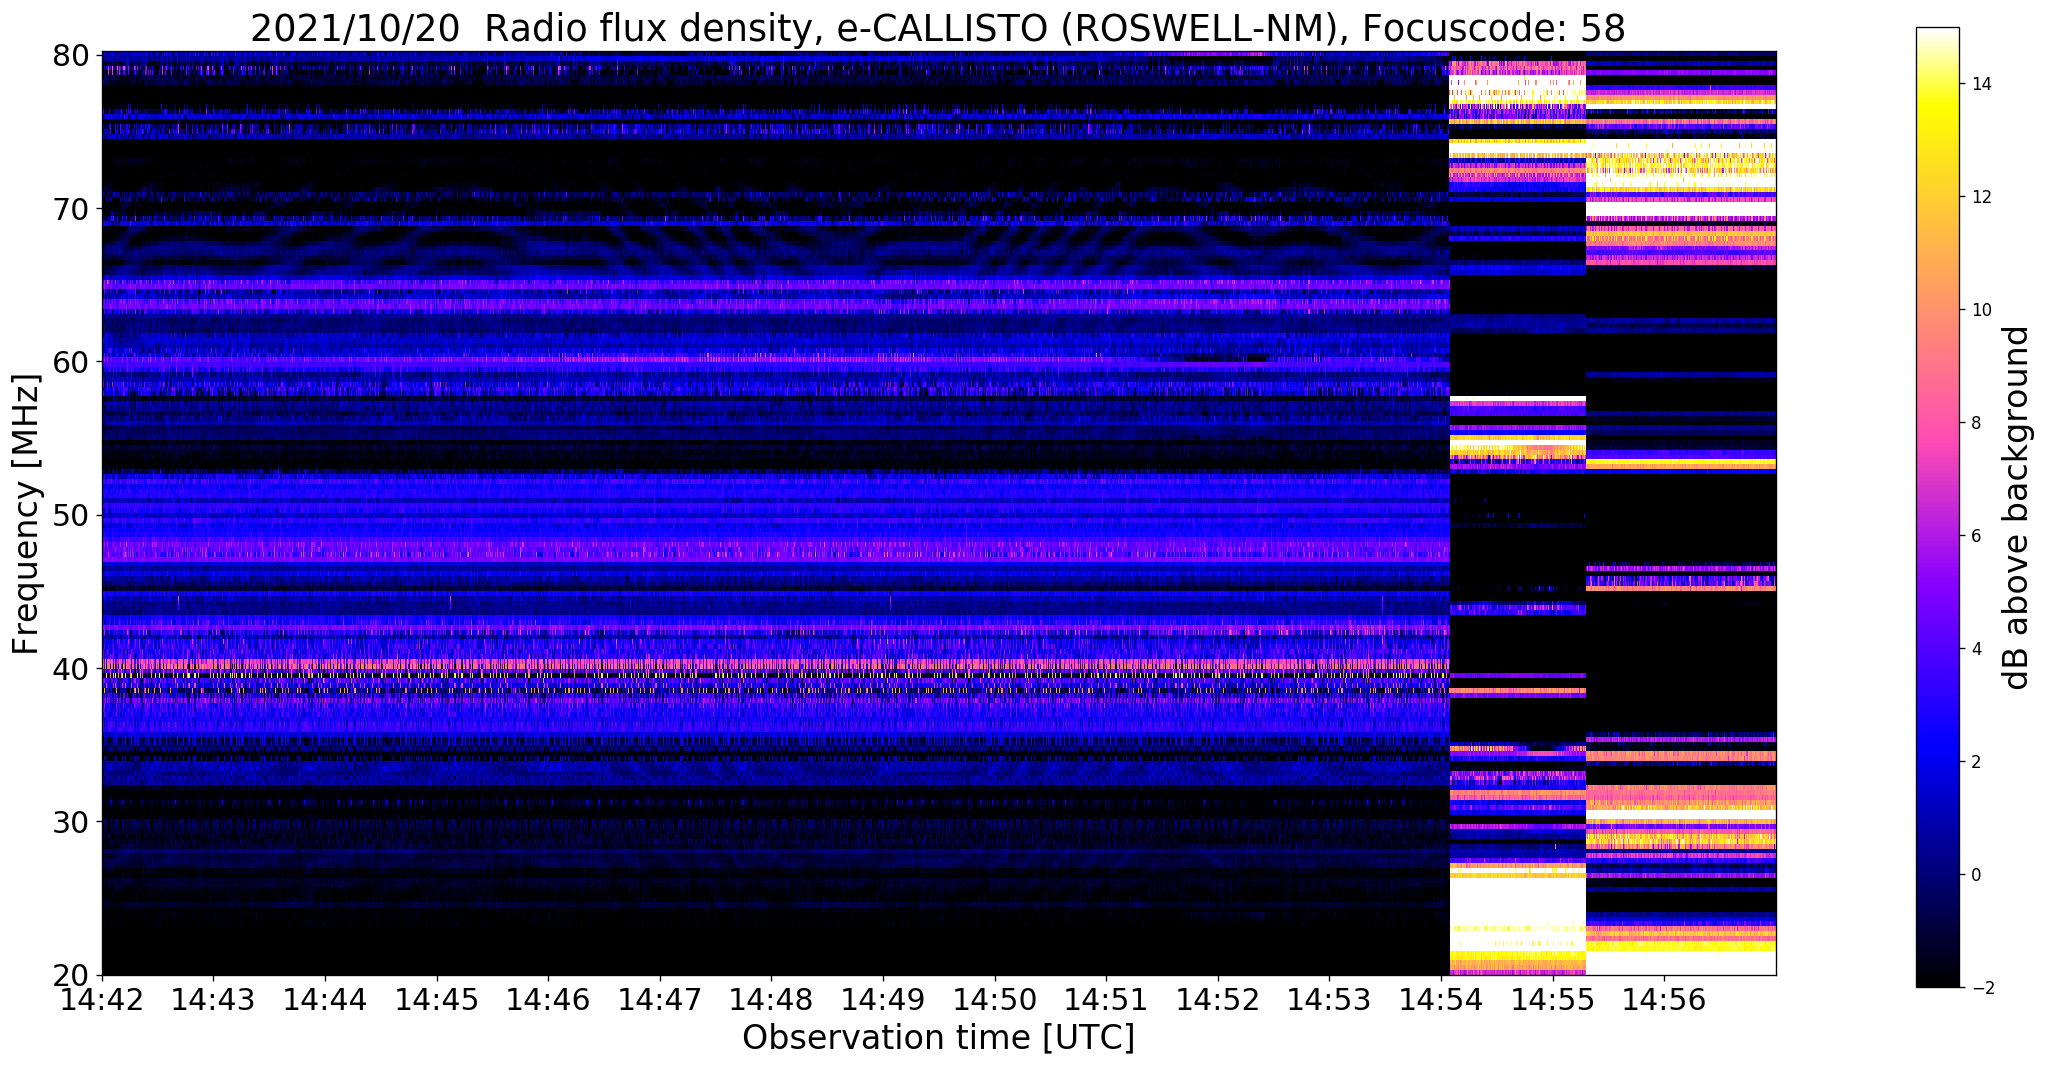Click the colorbar tick label 4

click(1974, 649)
